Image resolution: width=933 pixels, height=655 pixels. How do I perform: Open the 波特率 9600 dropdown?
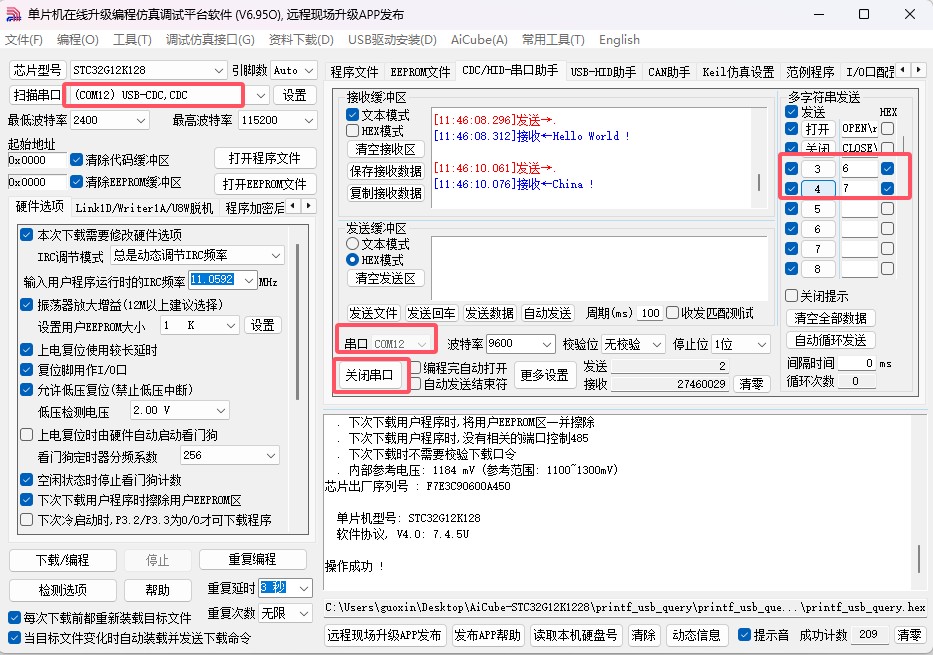pos(547,344)
